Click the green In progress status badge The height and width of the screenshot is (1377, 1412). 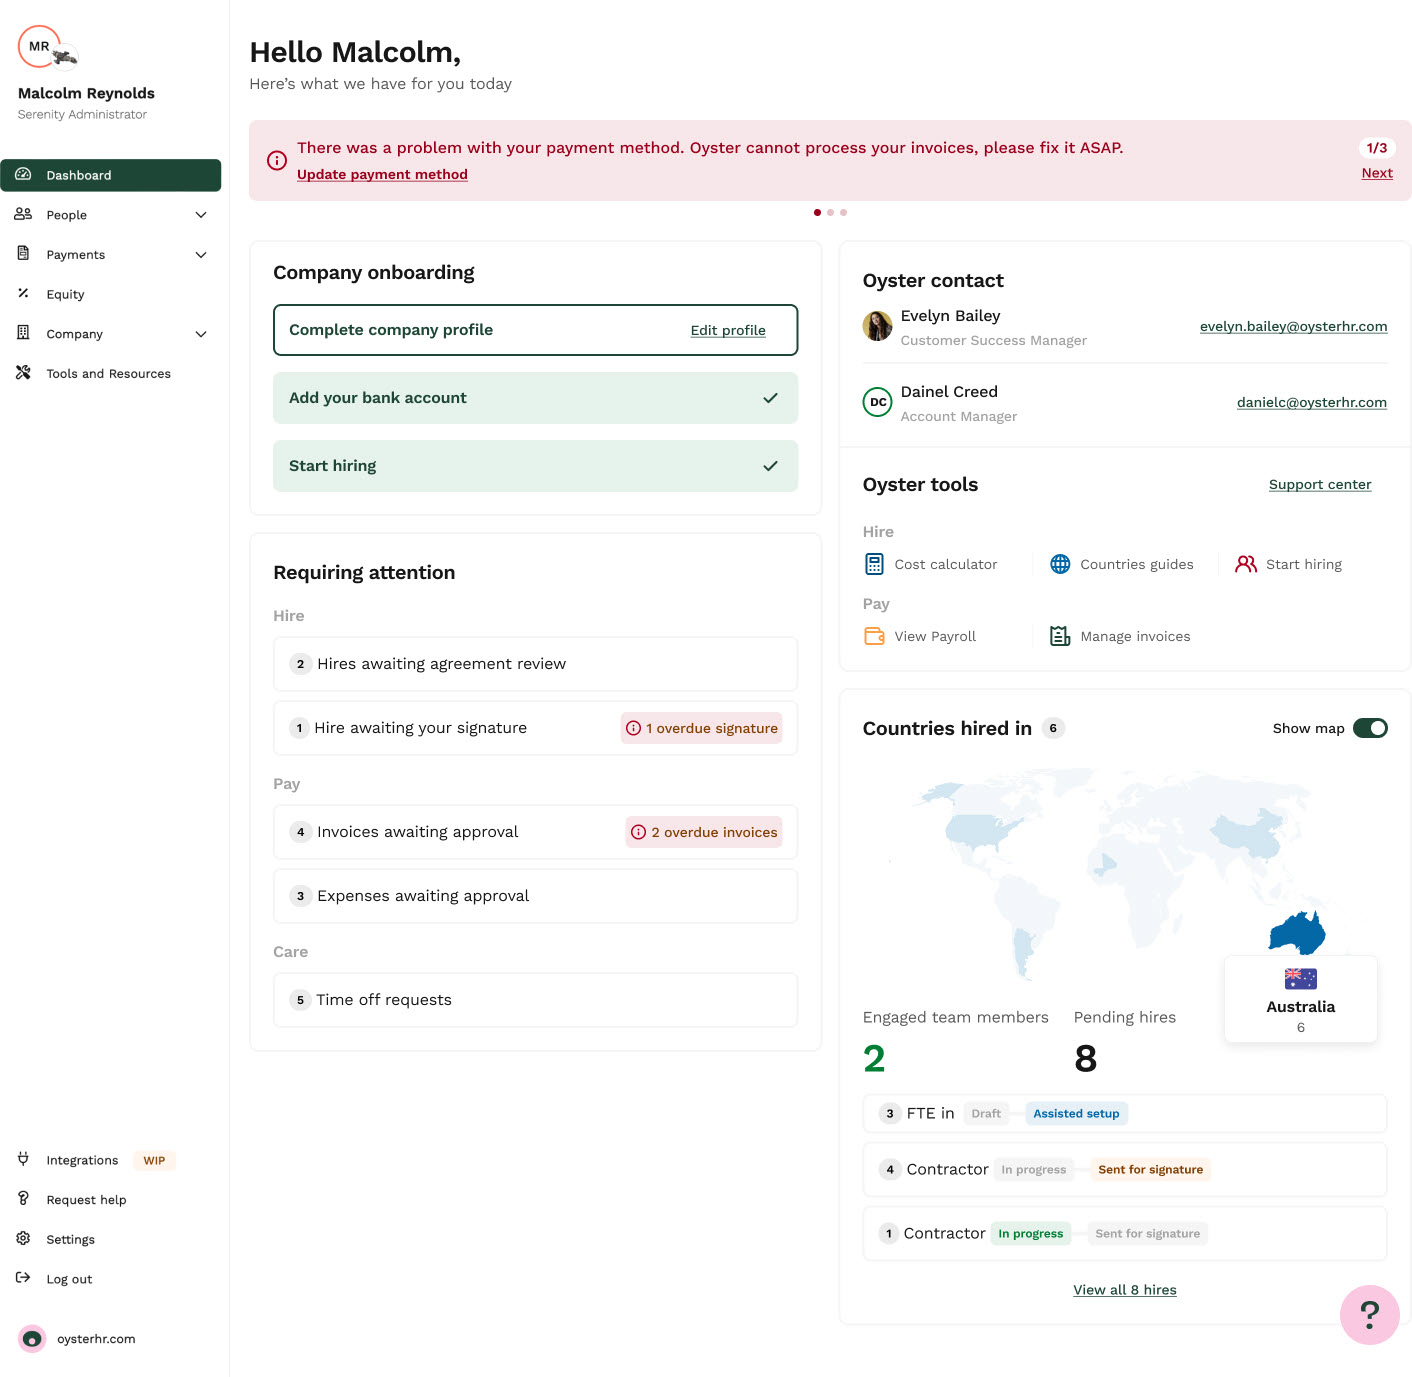coord(1030,1233)
